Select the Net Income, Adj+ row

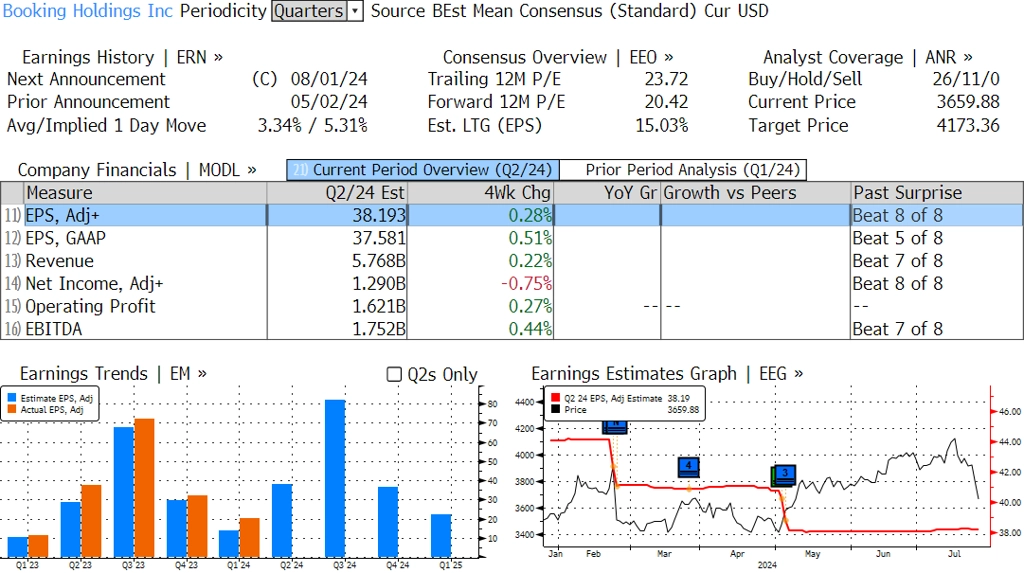pos(512,284)
